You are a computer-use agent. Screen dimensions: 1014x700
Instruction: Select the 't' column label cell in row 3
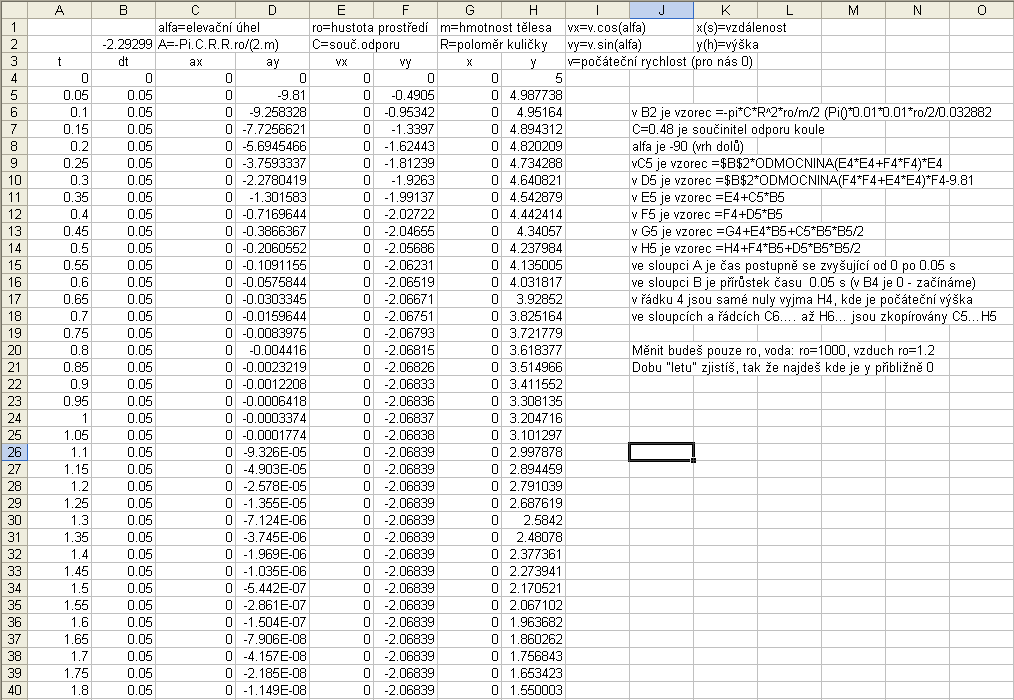tap(59, 61)
